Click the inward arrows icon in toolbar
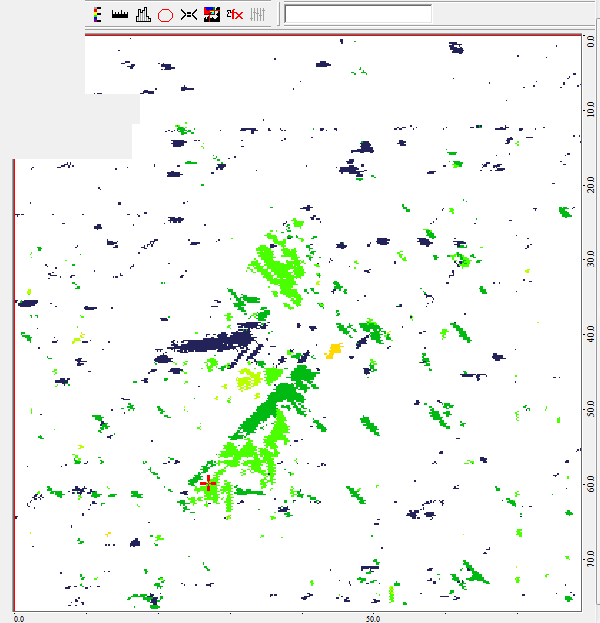Image resolution: width=600 pixels, height=623 pixels. pos(188,14)
